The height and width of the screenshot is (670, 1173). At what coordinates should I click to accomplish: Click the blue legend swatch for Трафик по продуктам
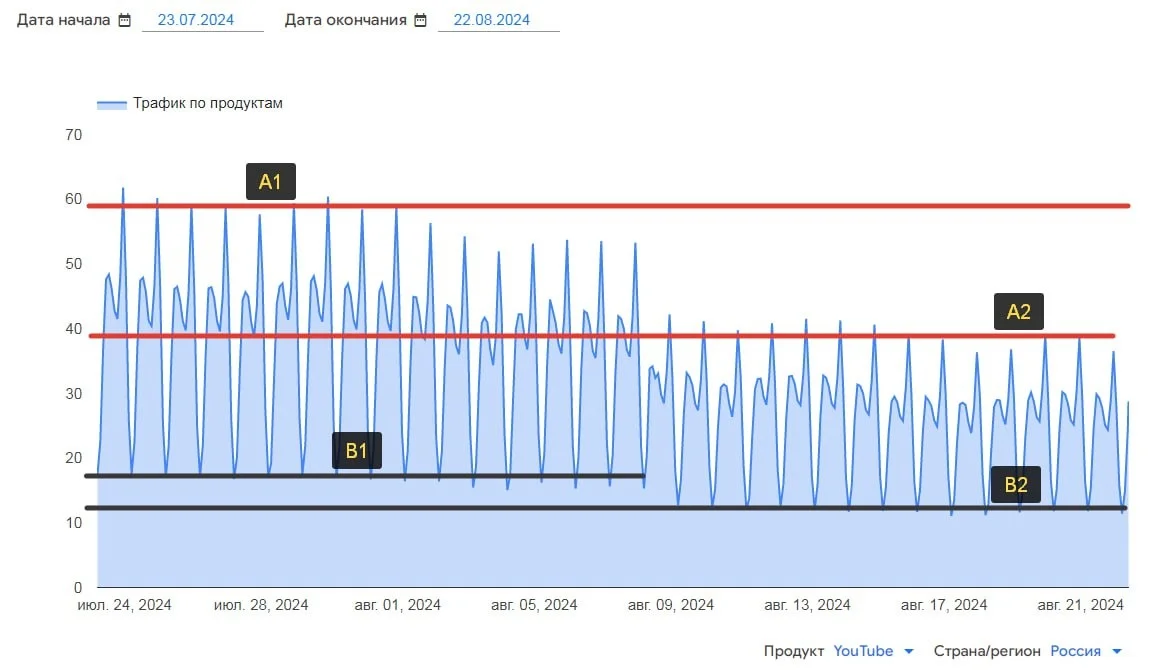point(111,104)
